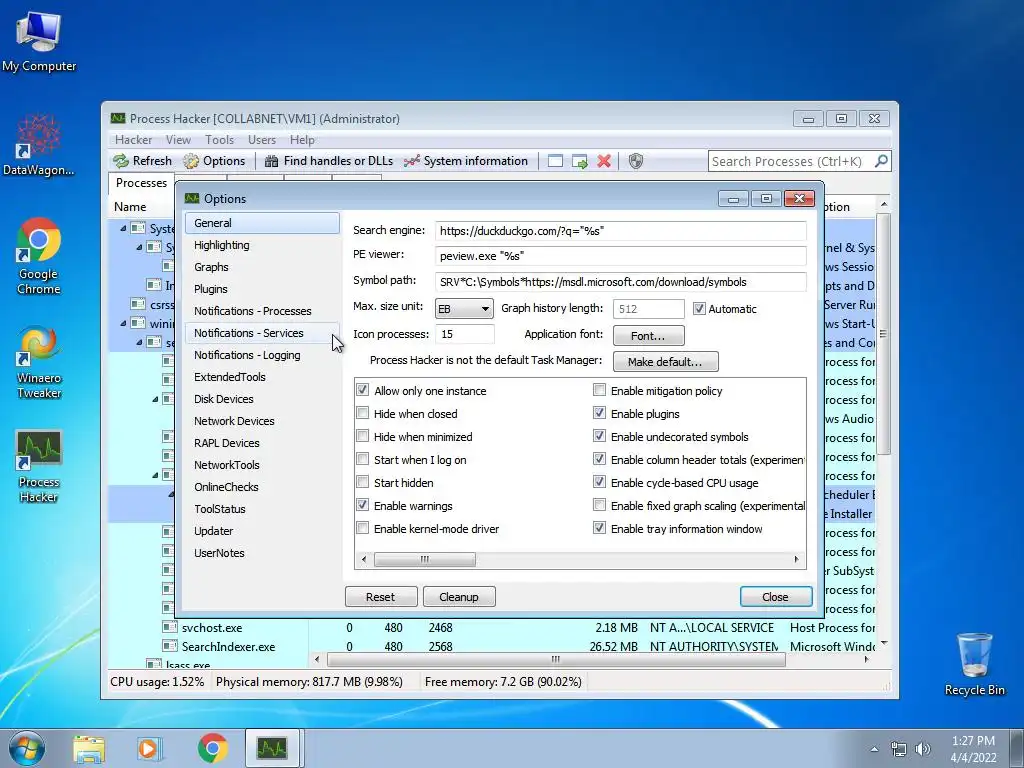
Task: Open Process Hacker desktop shortcut
Action: pyautogui.click(x=39, y=466)
